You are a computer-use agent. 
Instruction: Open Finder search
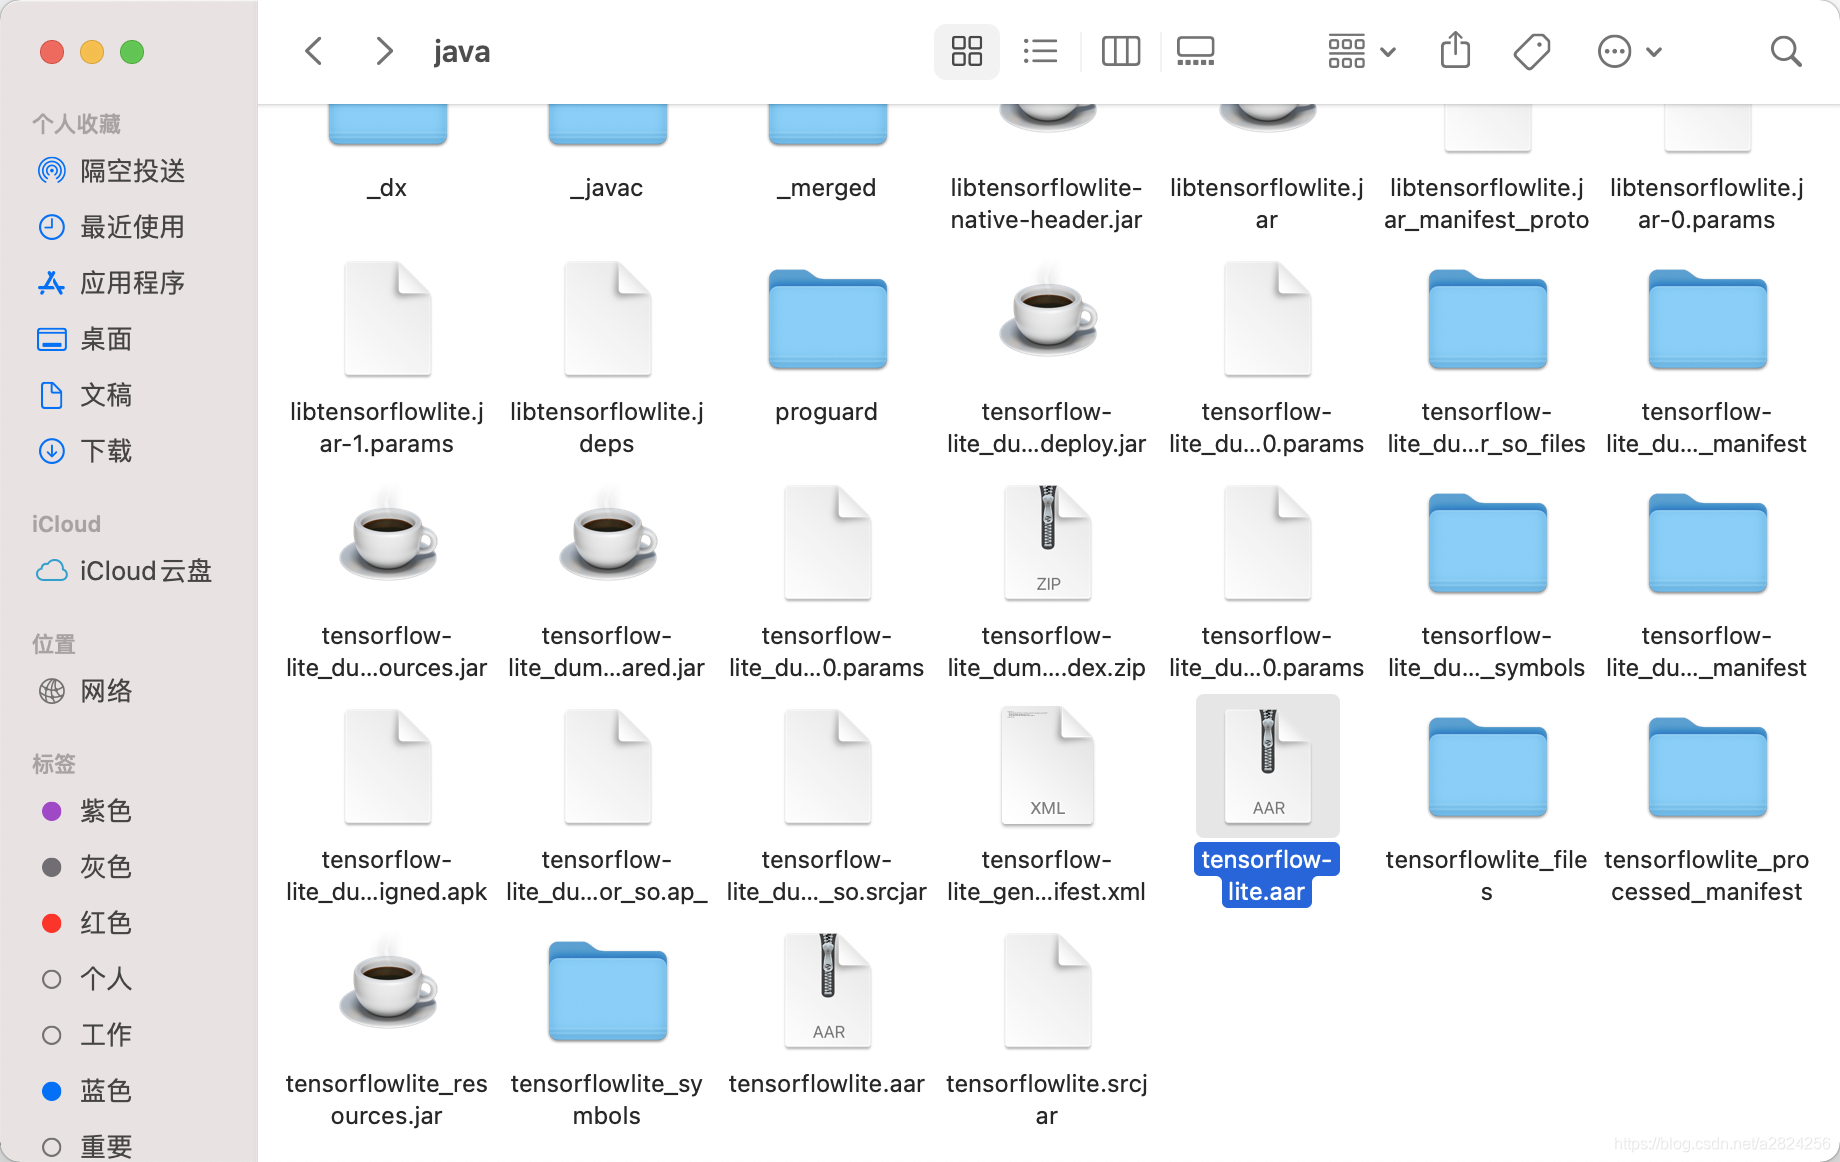point(1786,51)
